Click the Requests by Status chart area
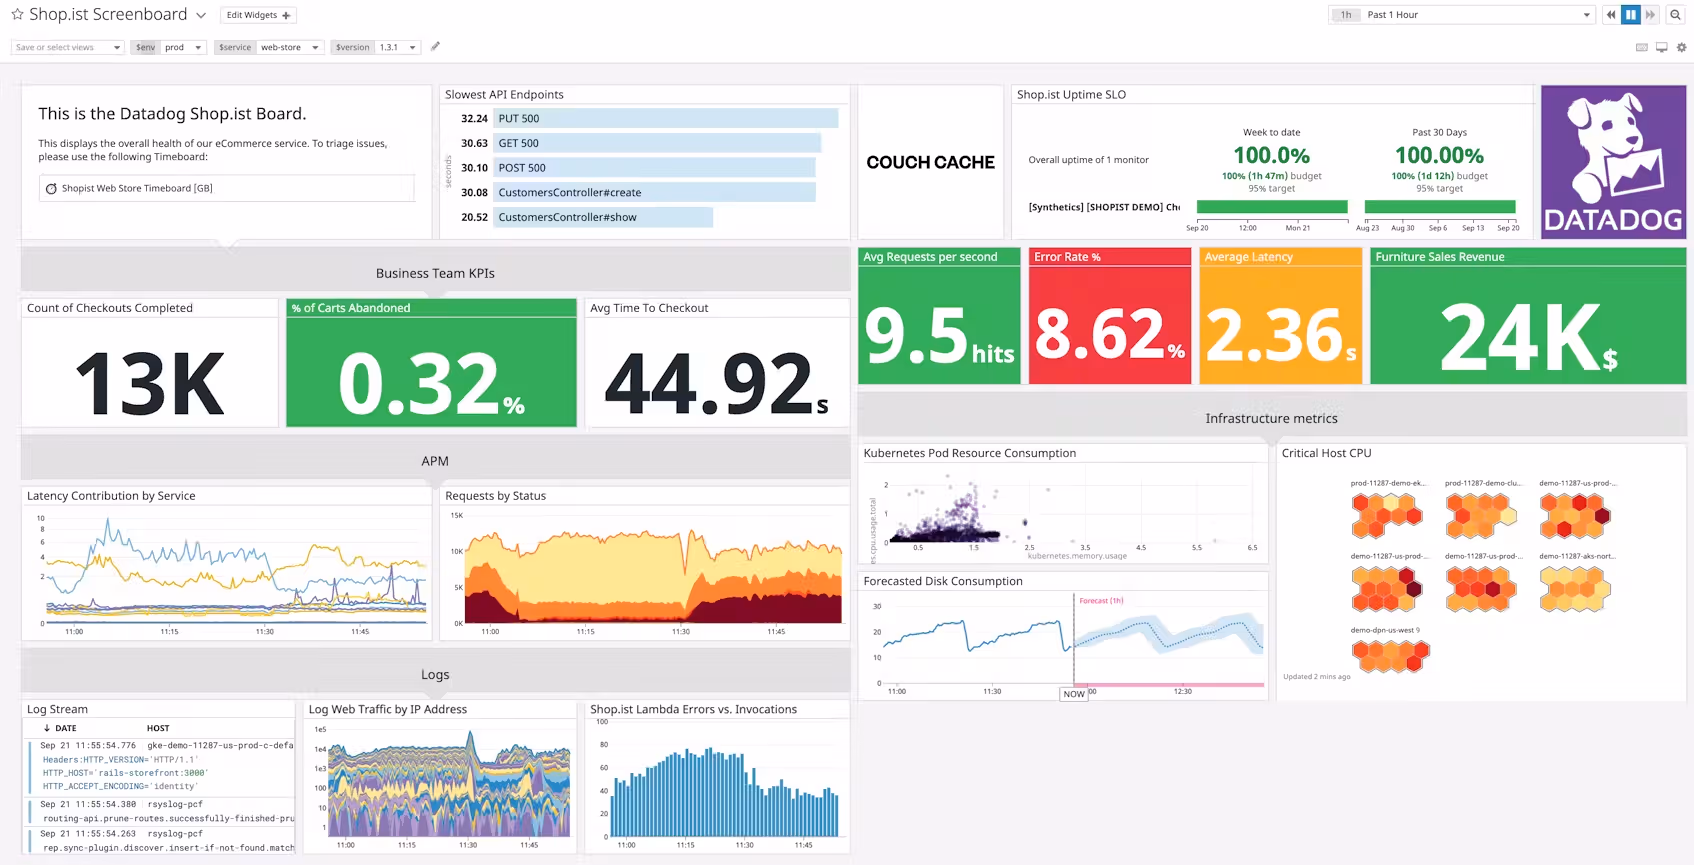Screen dimensions: 1694x865 [x=655, y=568]
